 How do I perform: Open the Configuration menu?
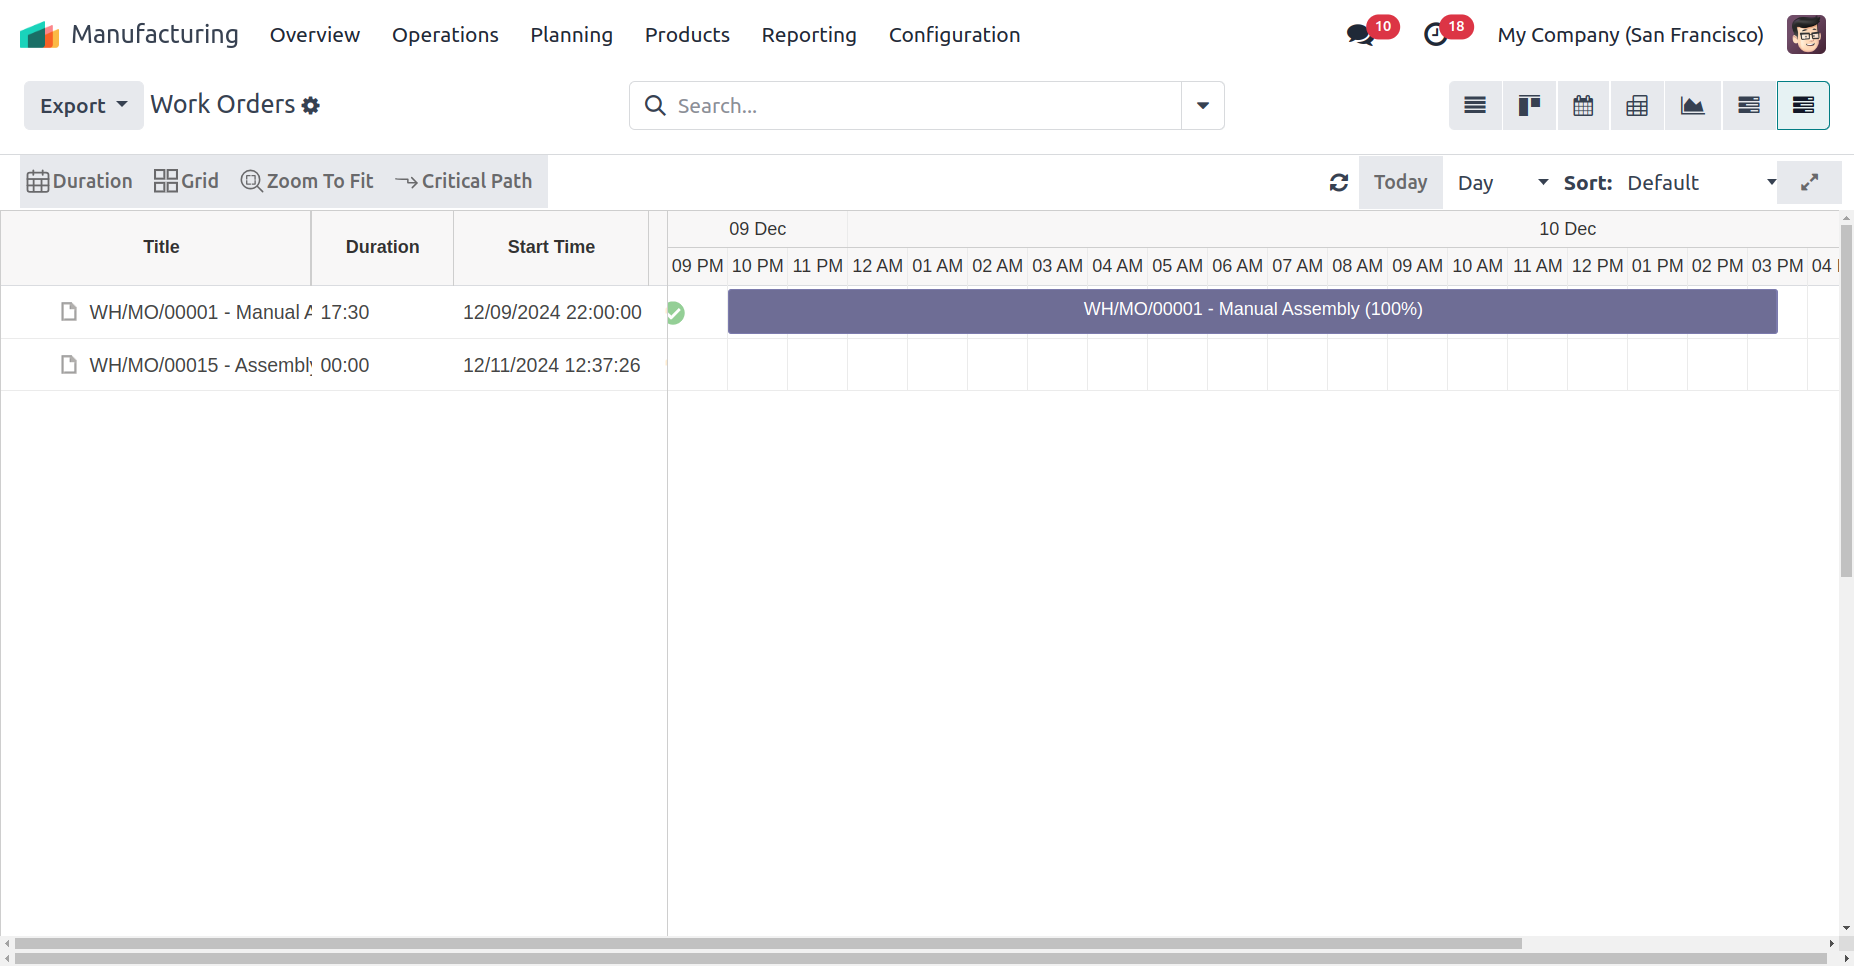(954, 35)
